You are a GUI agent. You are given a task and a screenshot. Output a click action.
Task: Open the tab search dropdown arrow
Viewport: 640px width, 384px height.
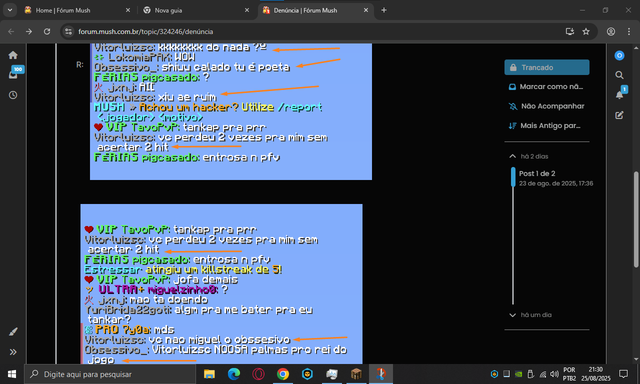(x=10, y=10)
